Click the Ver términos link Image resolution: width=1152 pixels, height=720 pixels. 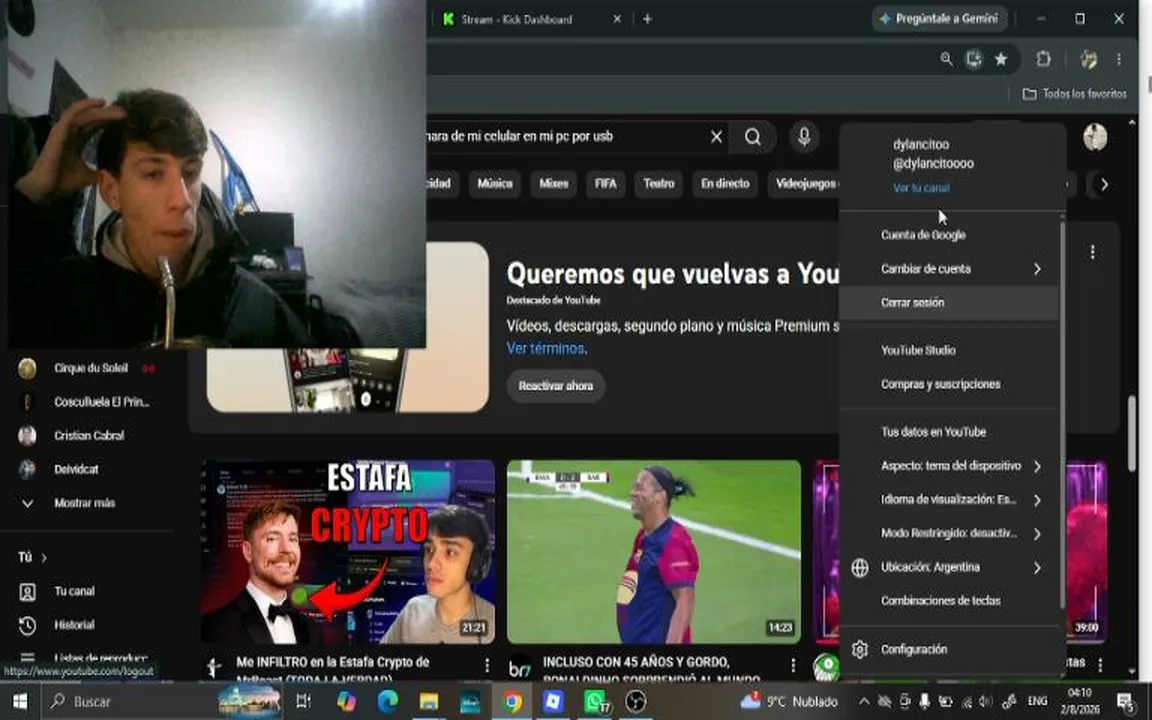tap(547, 348)
